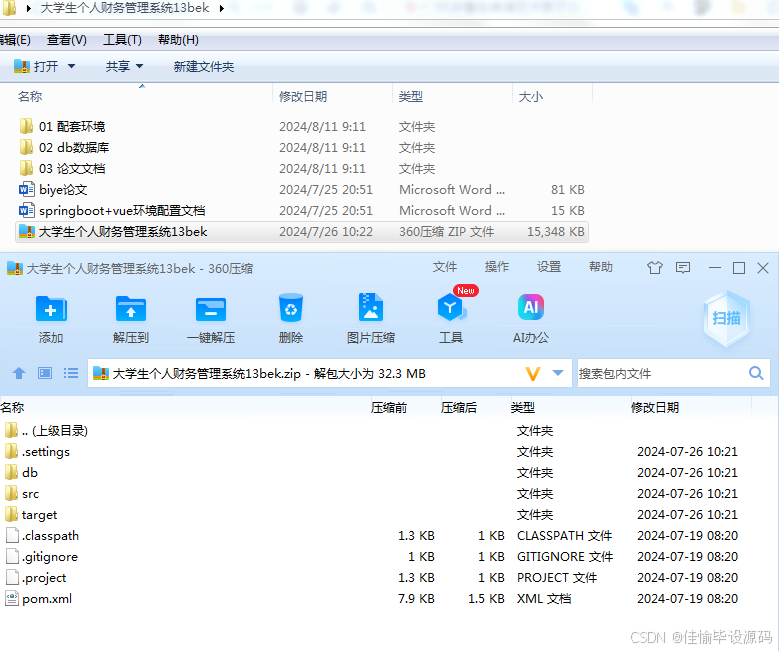
Task: Open the skin (shirt) icon in the 360压缩 title bar
Action: 655,268
